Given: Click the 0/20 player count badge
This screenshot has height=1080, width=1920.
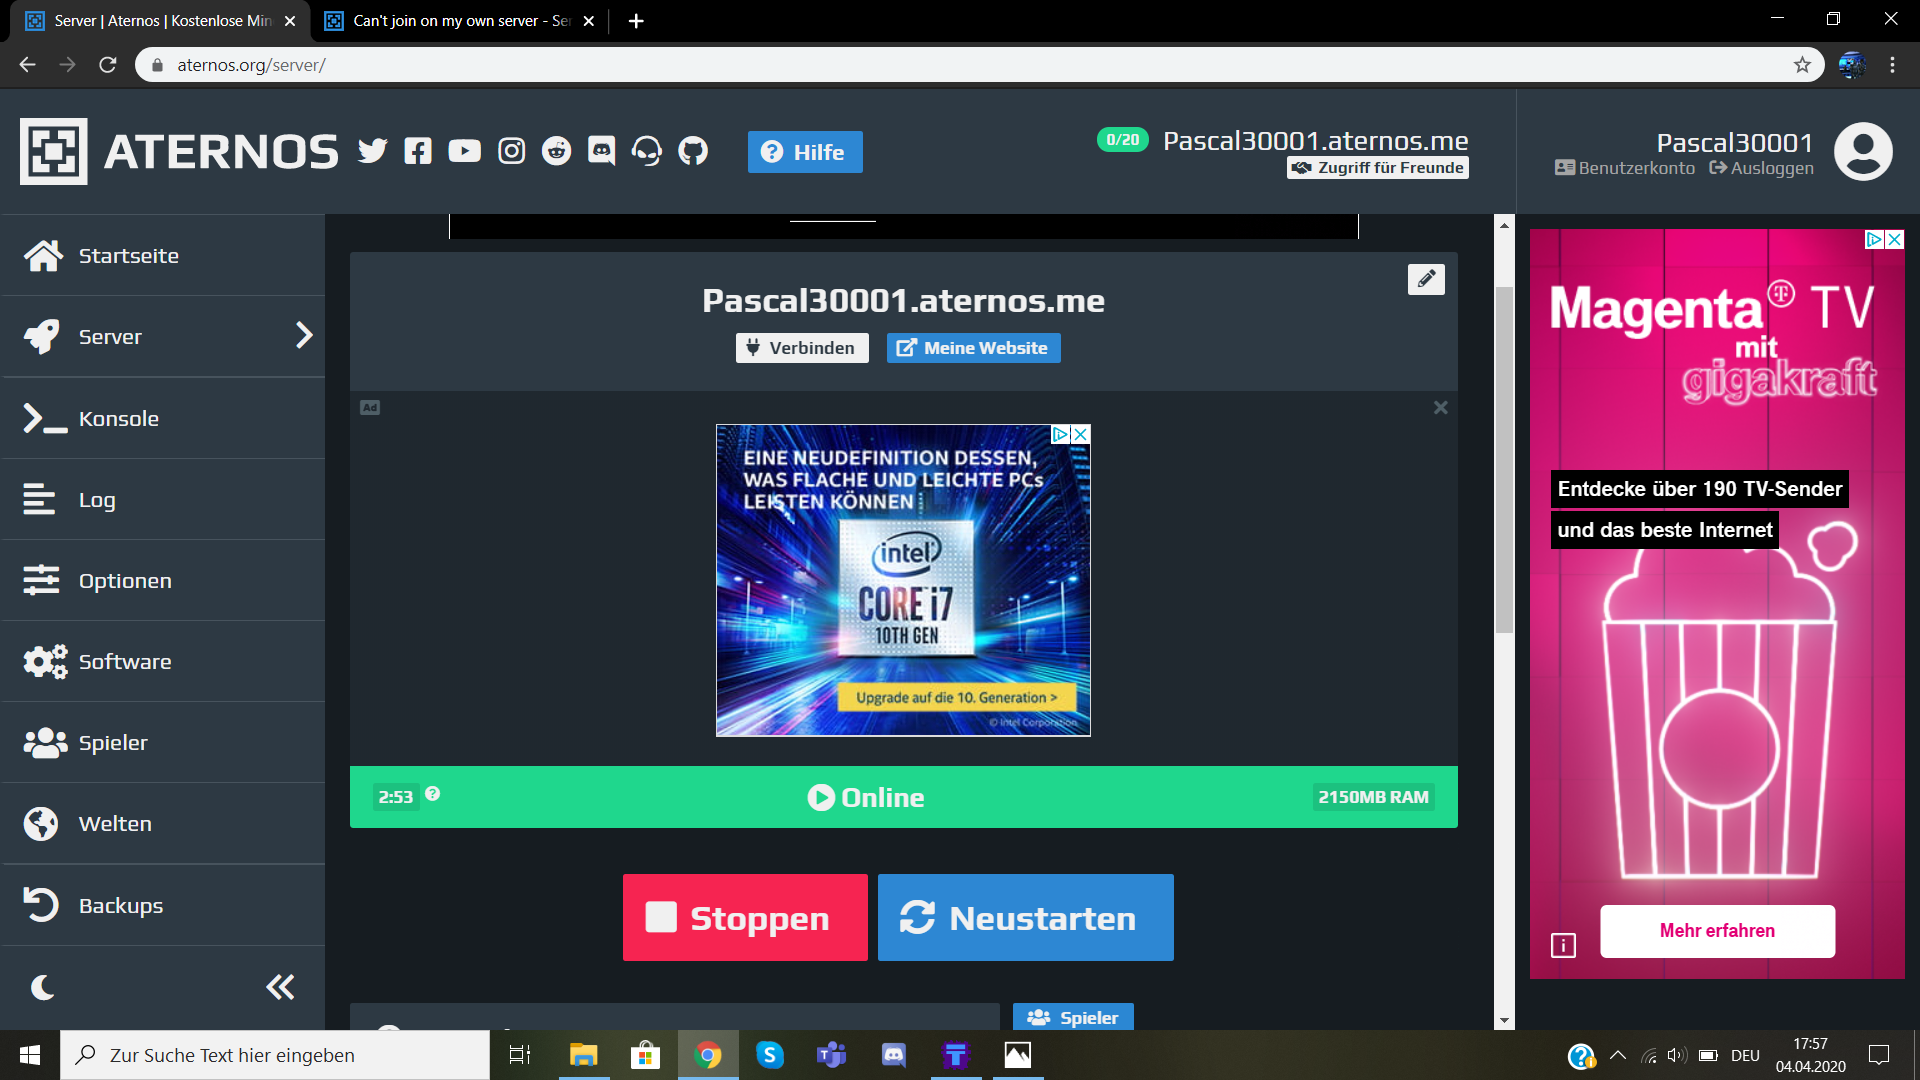Looking at the screenshot, I should coord(1122,140).
